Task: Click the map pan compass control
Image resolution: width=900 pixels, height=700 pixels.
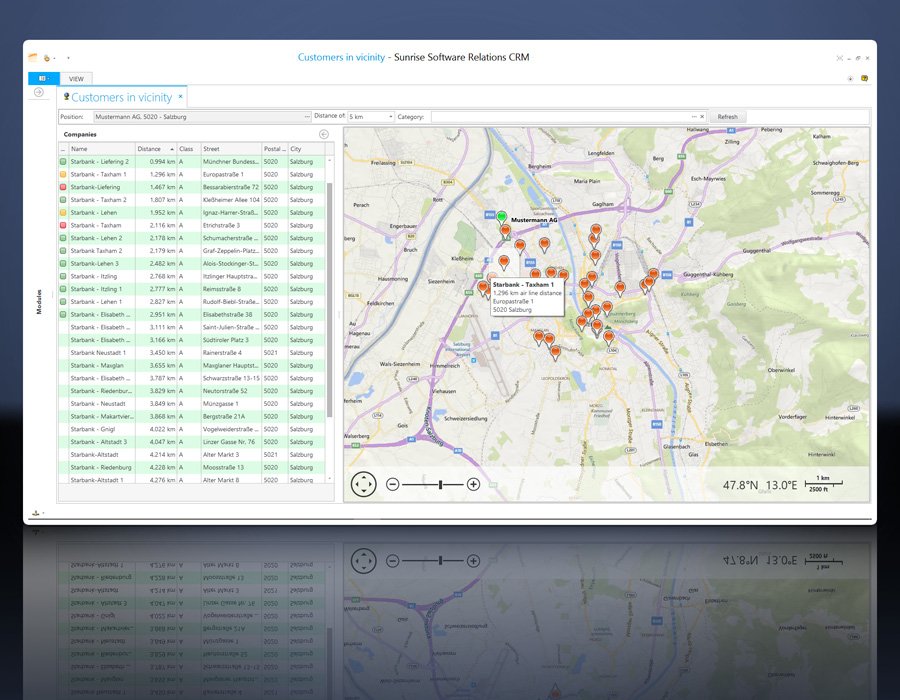Action: click(364, 484)
